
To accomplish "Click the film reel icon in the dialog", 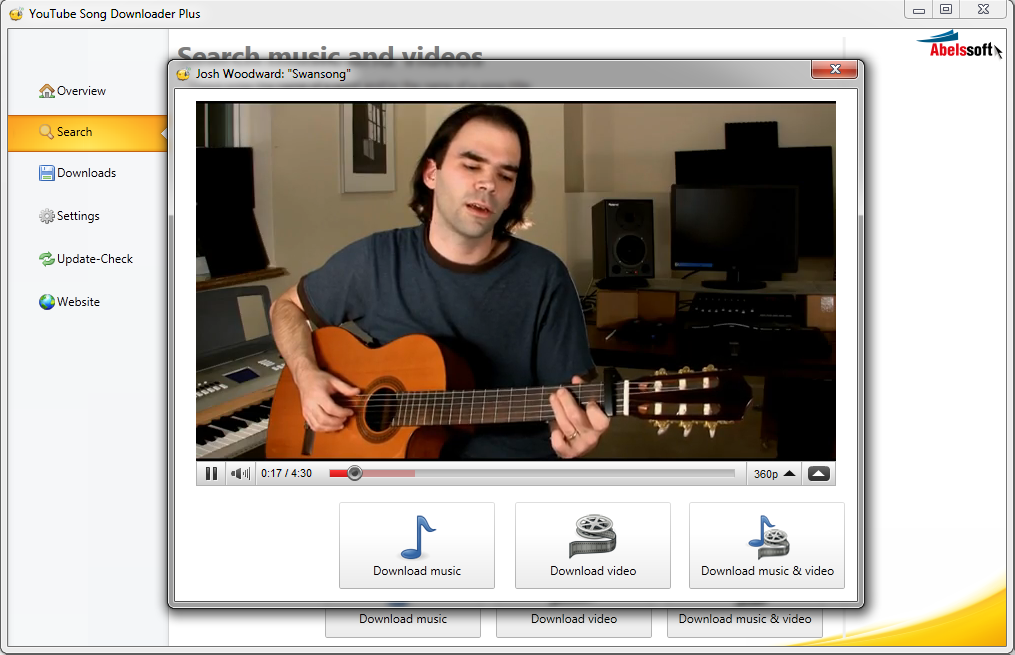I will [593, 536].
